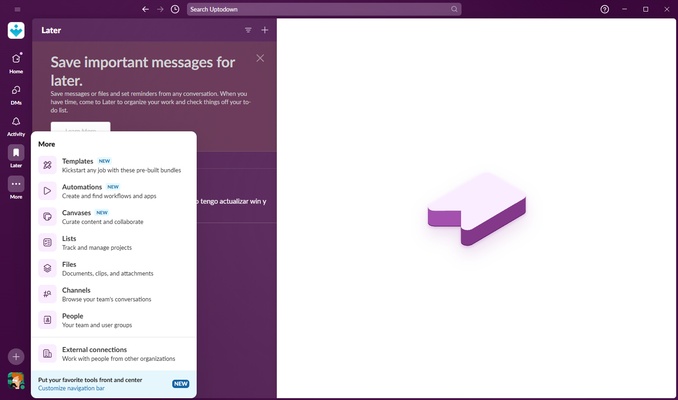Image resolution: width=678 pixels, height=400 pixels.
Task: Navigate forward with right arrow
Action: click(x=160, y=9)
